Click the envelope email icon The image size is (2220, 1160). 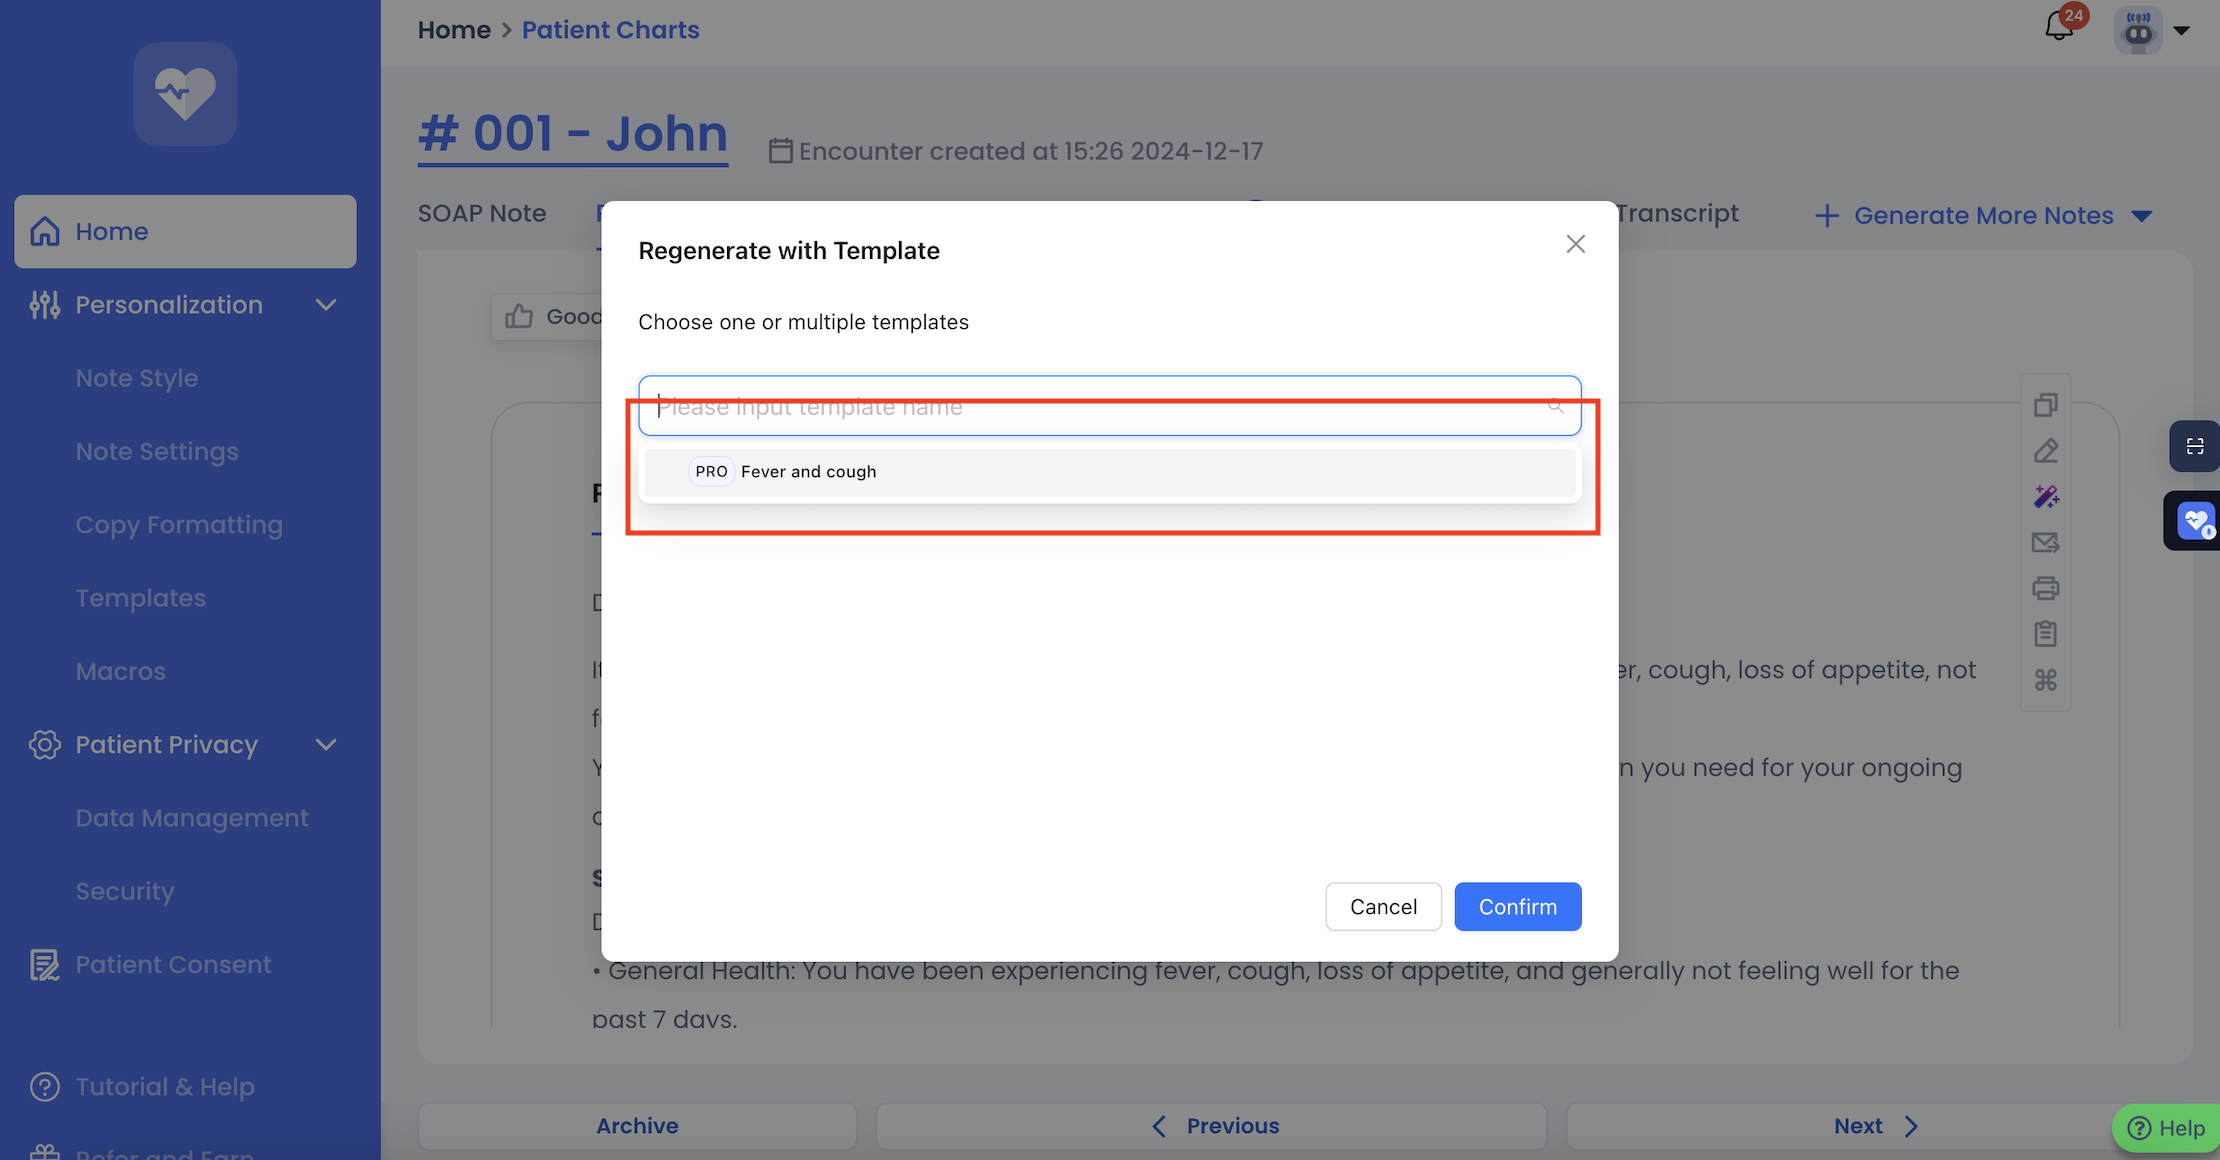tap(2045, 543)
